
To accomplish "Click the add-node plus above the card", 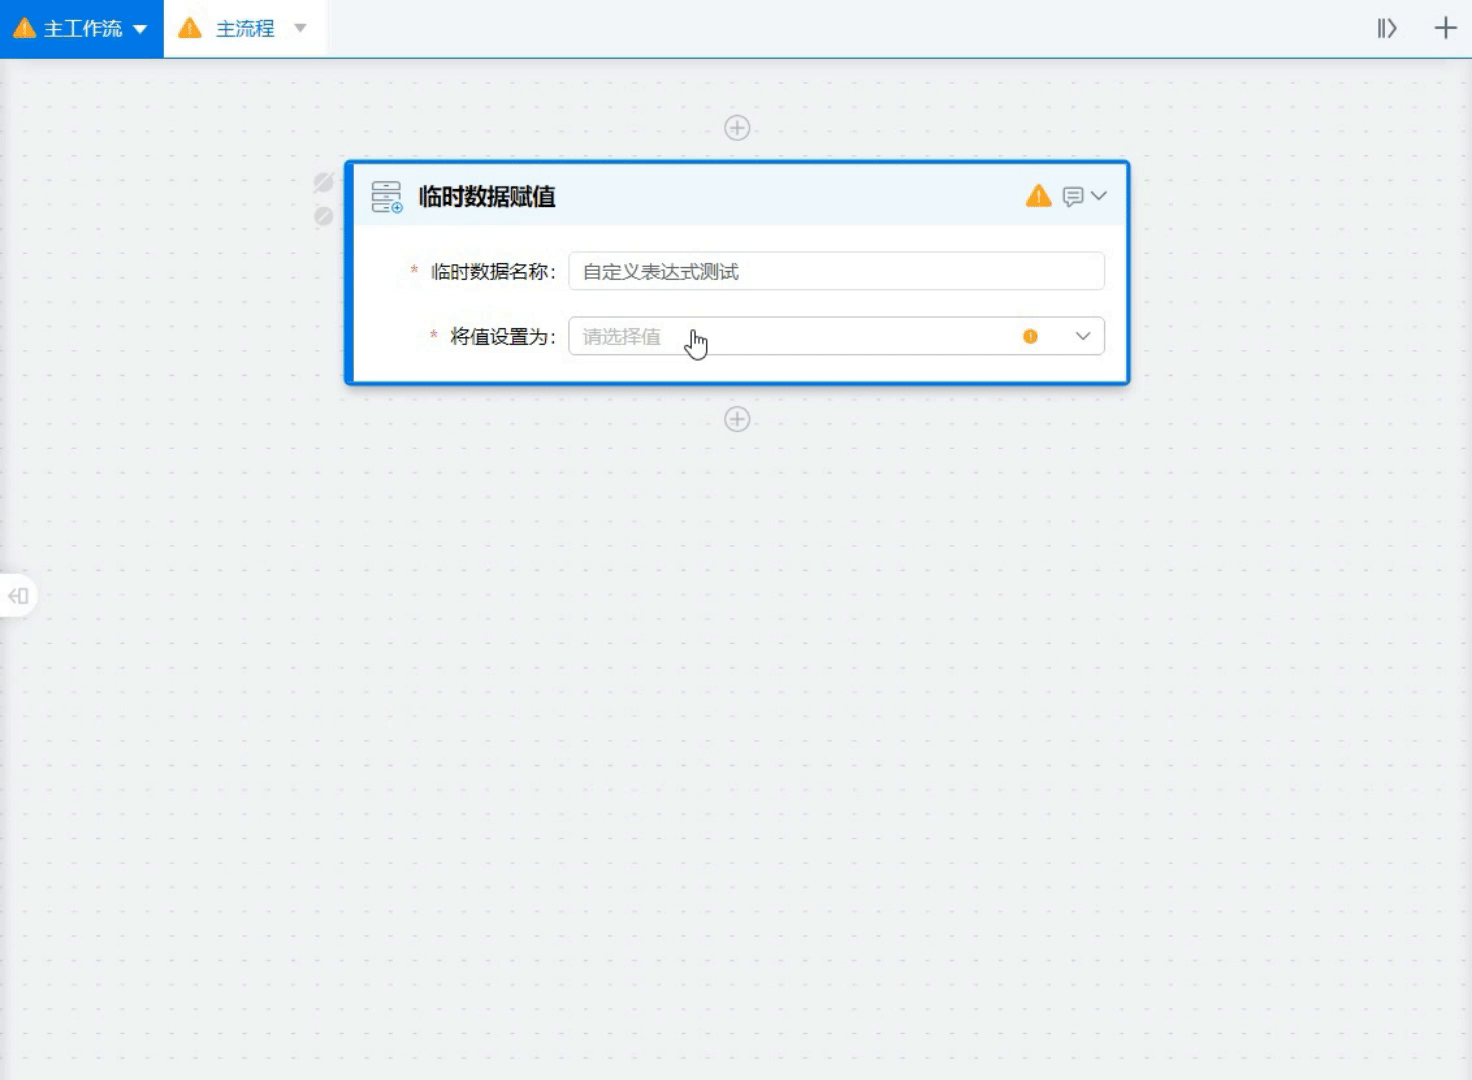I will click(737, 128).
